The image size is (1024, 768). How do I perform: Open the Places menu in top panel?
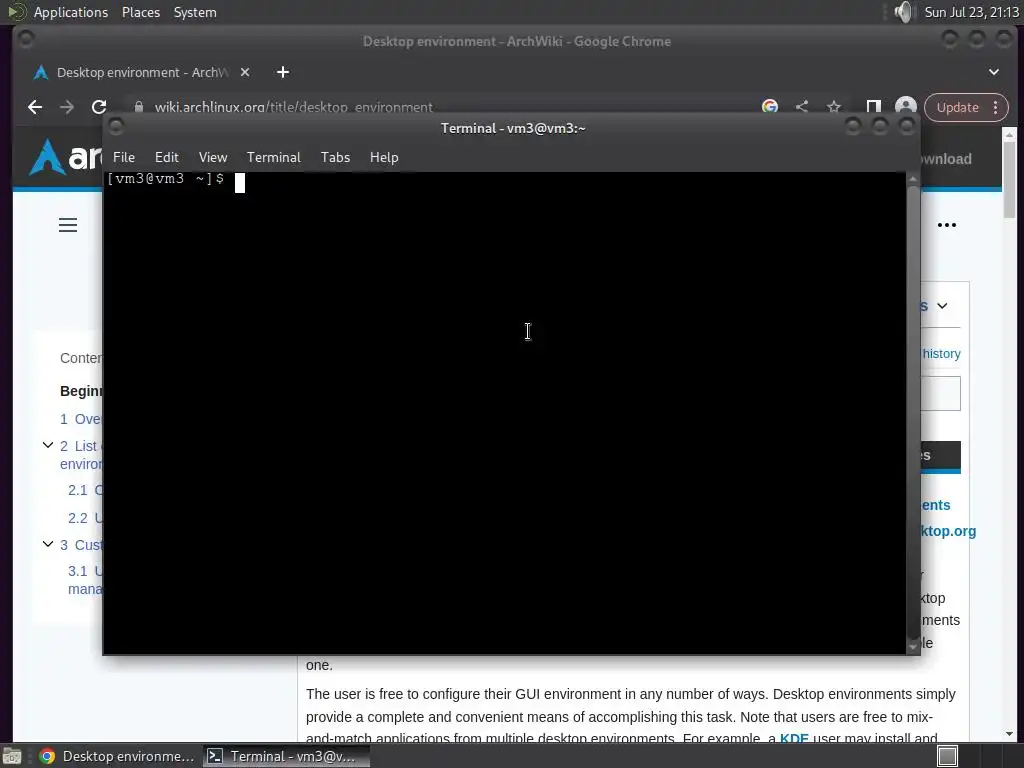[x=141, y=12]
